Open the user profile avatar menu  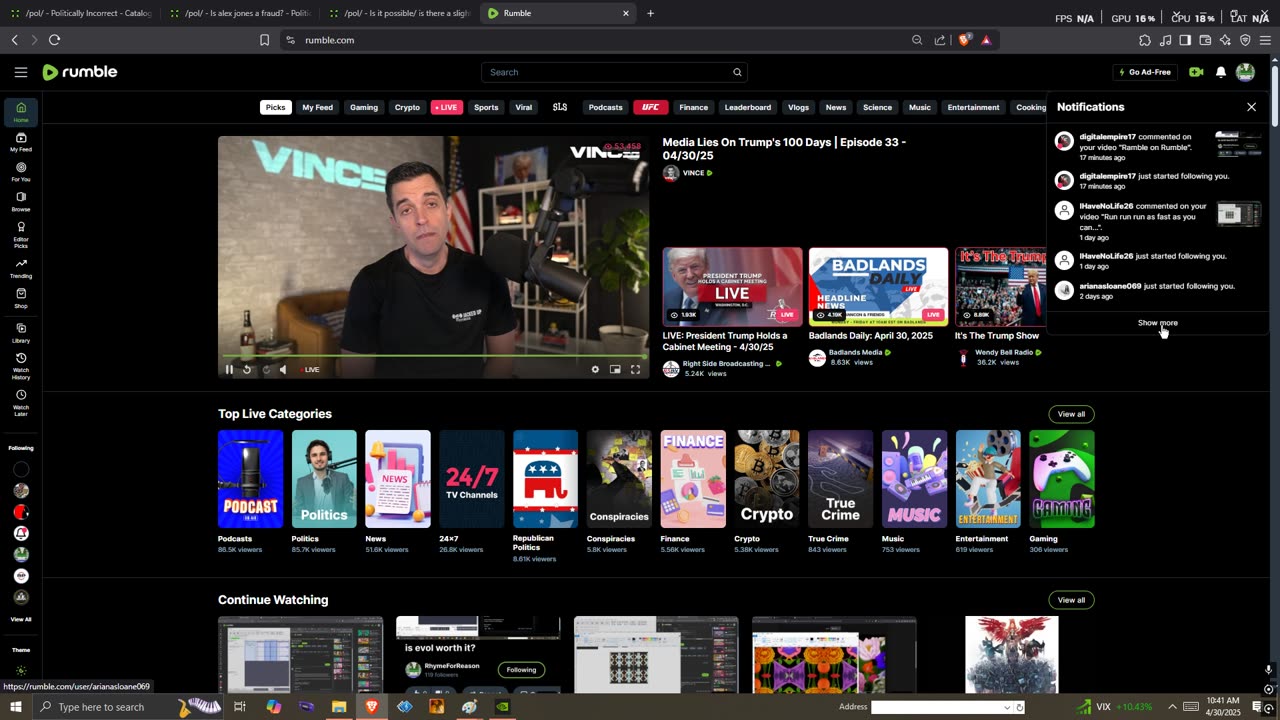pyautogui.click(x=1245, y=72)
